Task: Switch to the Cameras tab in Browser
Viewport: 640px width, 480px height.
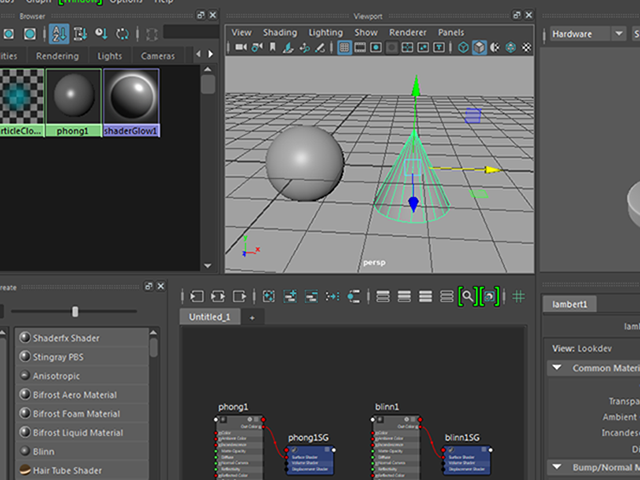Action: tap(158, 56)
